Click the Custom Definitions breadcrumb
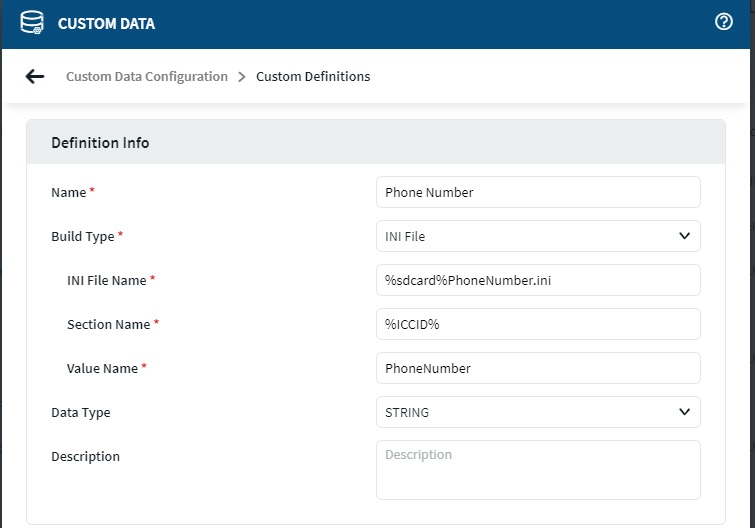The width and height of the screenshot is (755, 528). [313, 77]
